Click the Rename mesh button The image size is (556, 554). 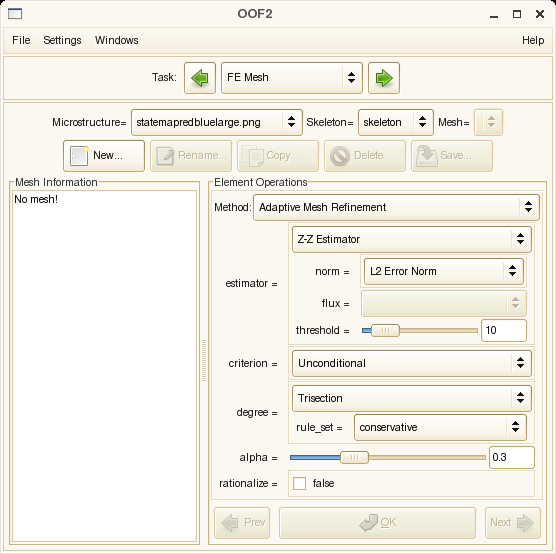(191, 156)
